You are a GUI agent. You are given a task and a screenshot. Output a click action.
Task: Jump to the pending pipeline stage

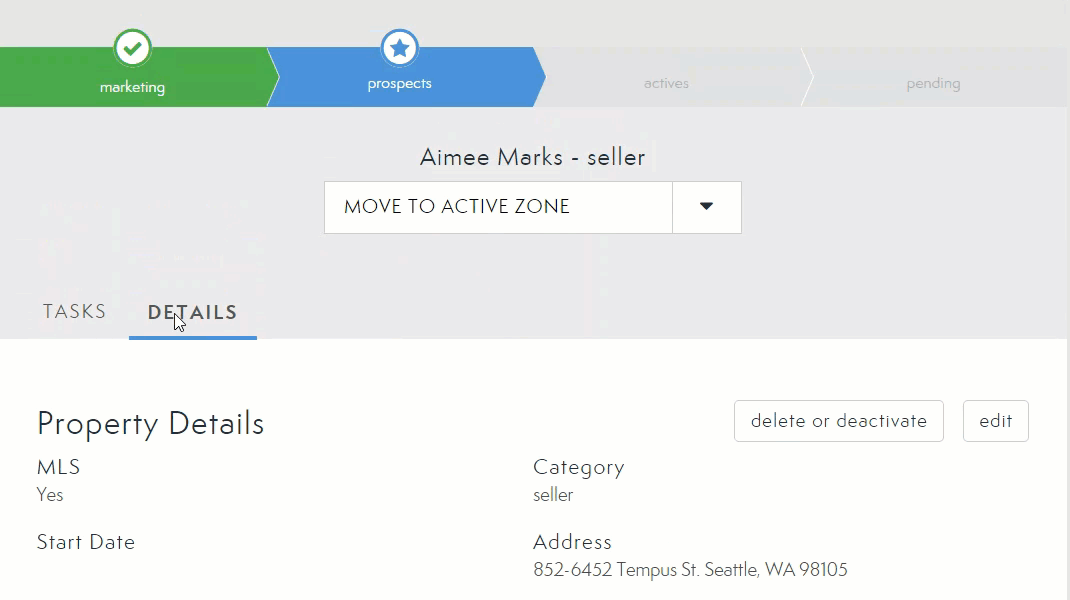pyautogui.click(x=933, y=84)
